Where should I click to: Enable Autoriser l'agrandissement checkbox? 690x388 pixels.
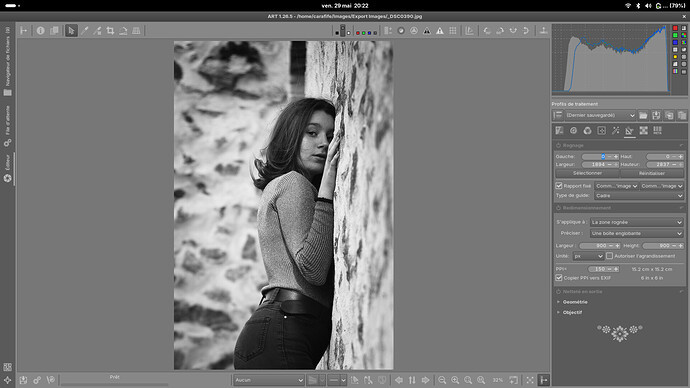coord(609,256)
